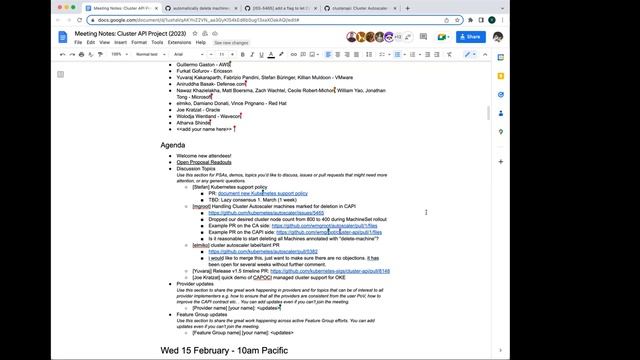The image size is (640, 360).
Task: Run spelling and grammar check icon
Action: pyautogui.click(x=91, y=54)
